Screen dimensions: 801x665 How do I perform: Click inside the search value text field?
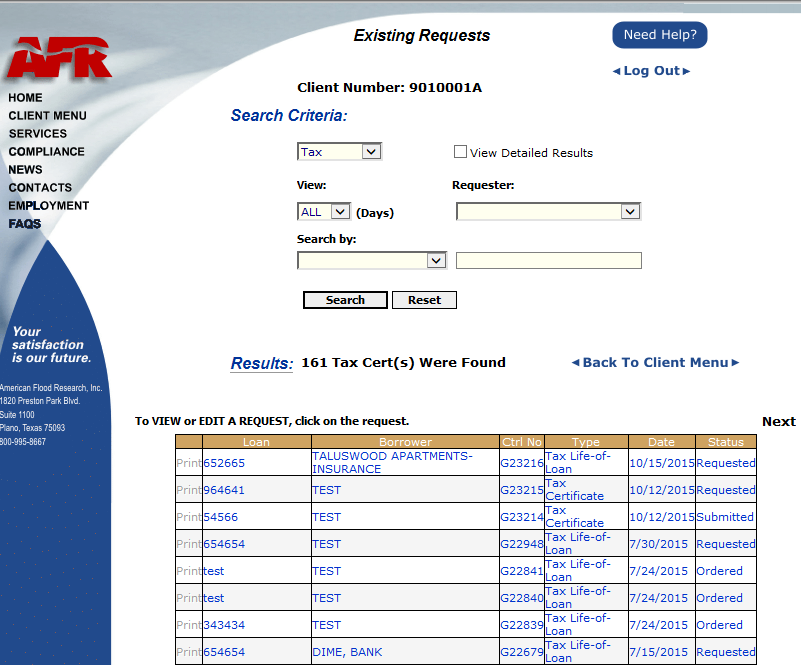click(x=548, y=260)
